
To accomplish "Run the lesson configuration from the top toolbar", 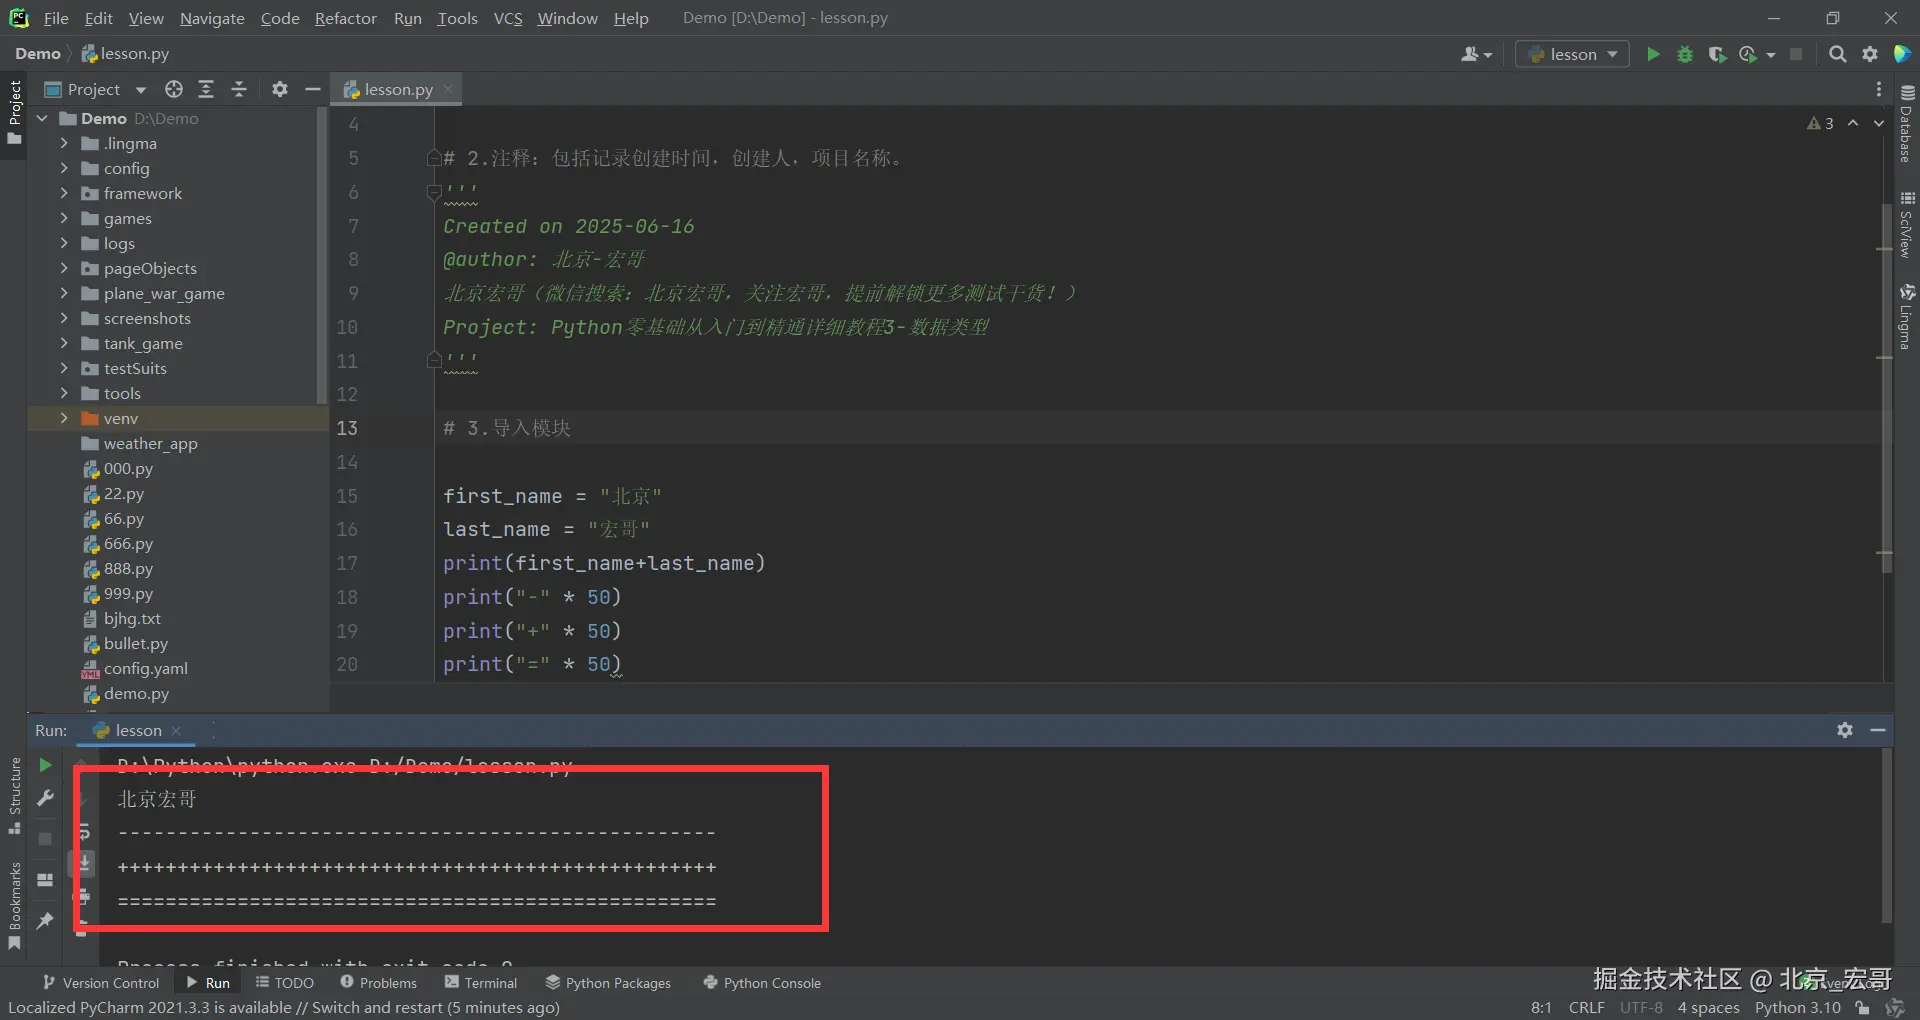I will coord(1653,54).
